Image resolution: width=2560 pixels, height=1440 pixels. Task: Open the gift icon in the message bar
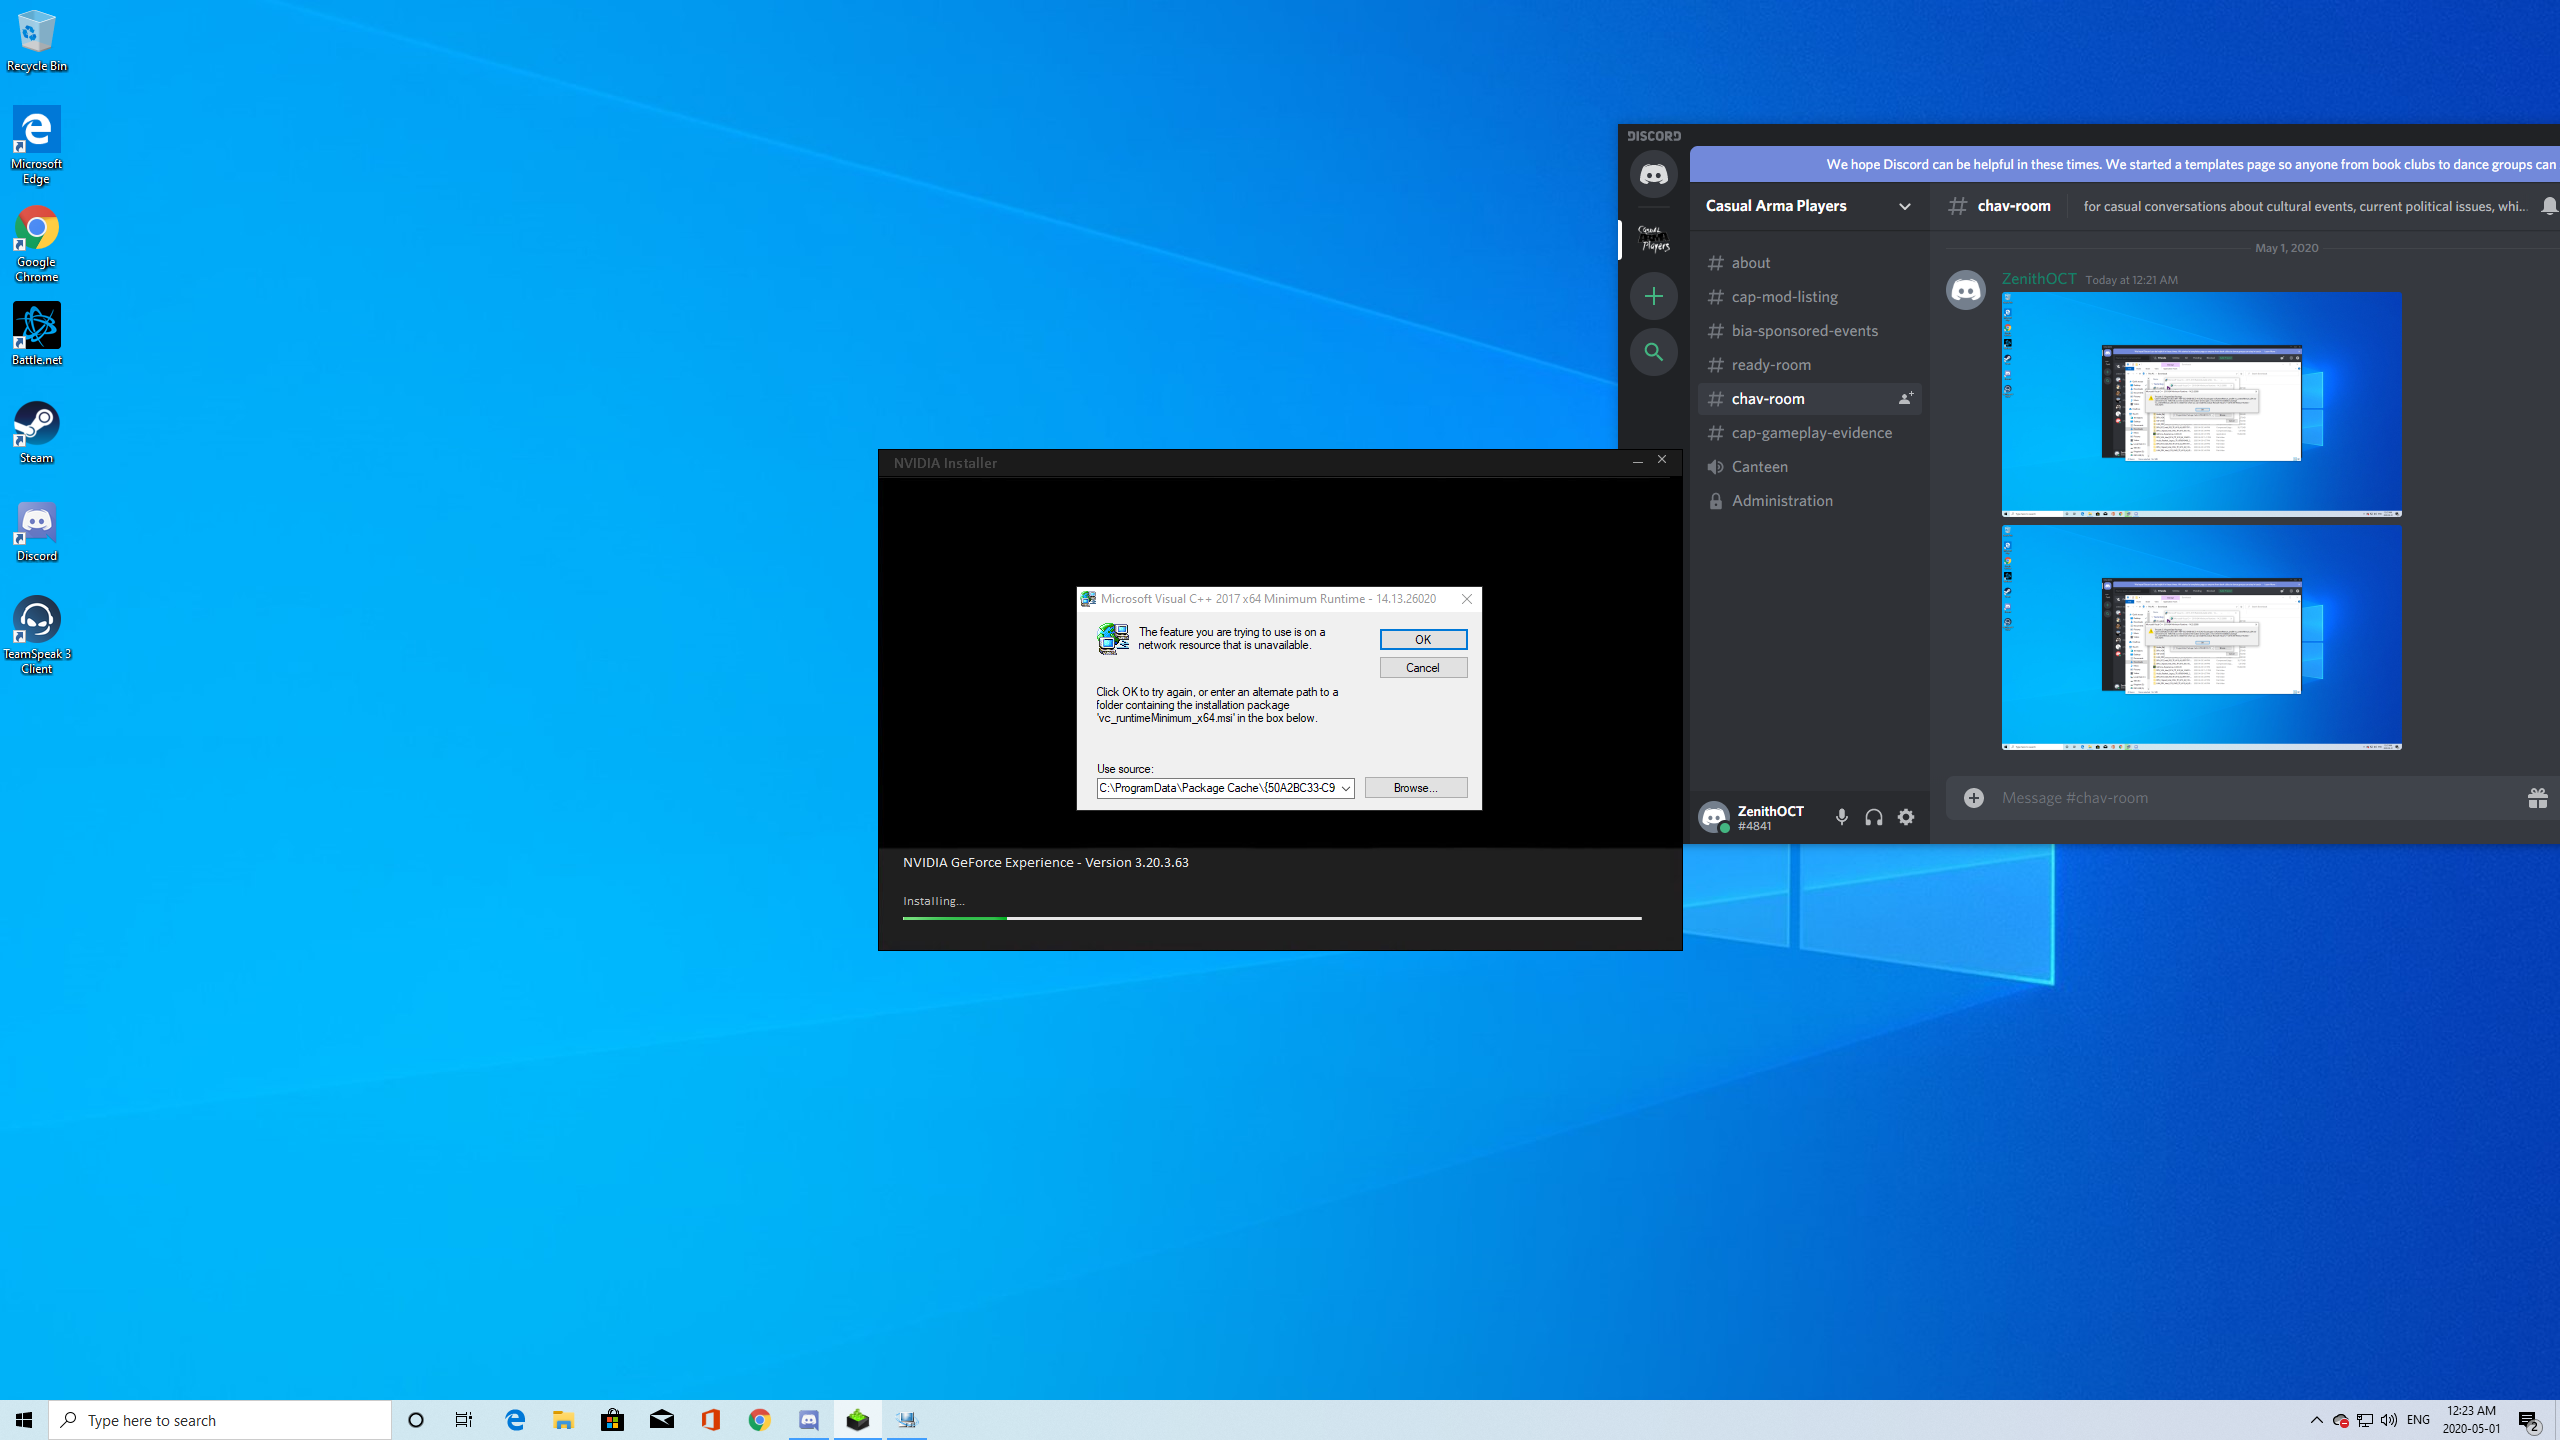click(x=2538, y=797)
